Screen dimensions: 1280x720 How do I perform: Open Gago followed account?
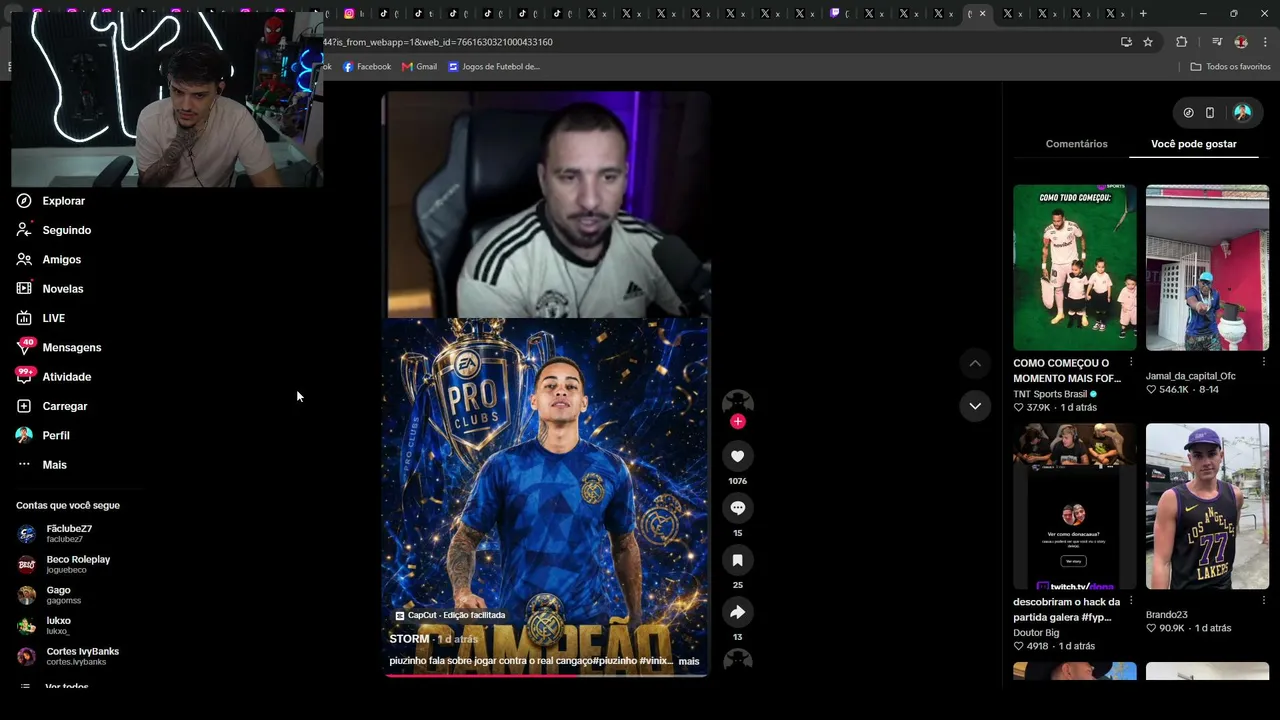click(x=49, y=595)
